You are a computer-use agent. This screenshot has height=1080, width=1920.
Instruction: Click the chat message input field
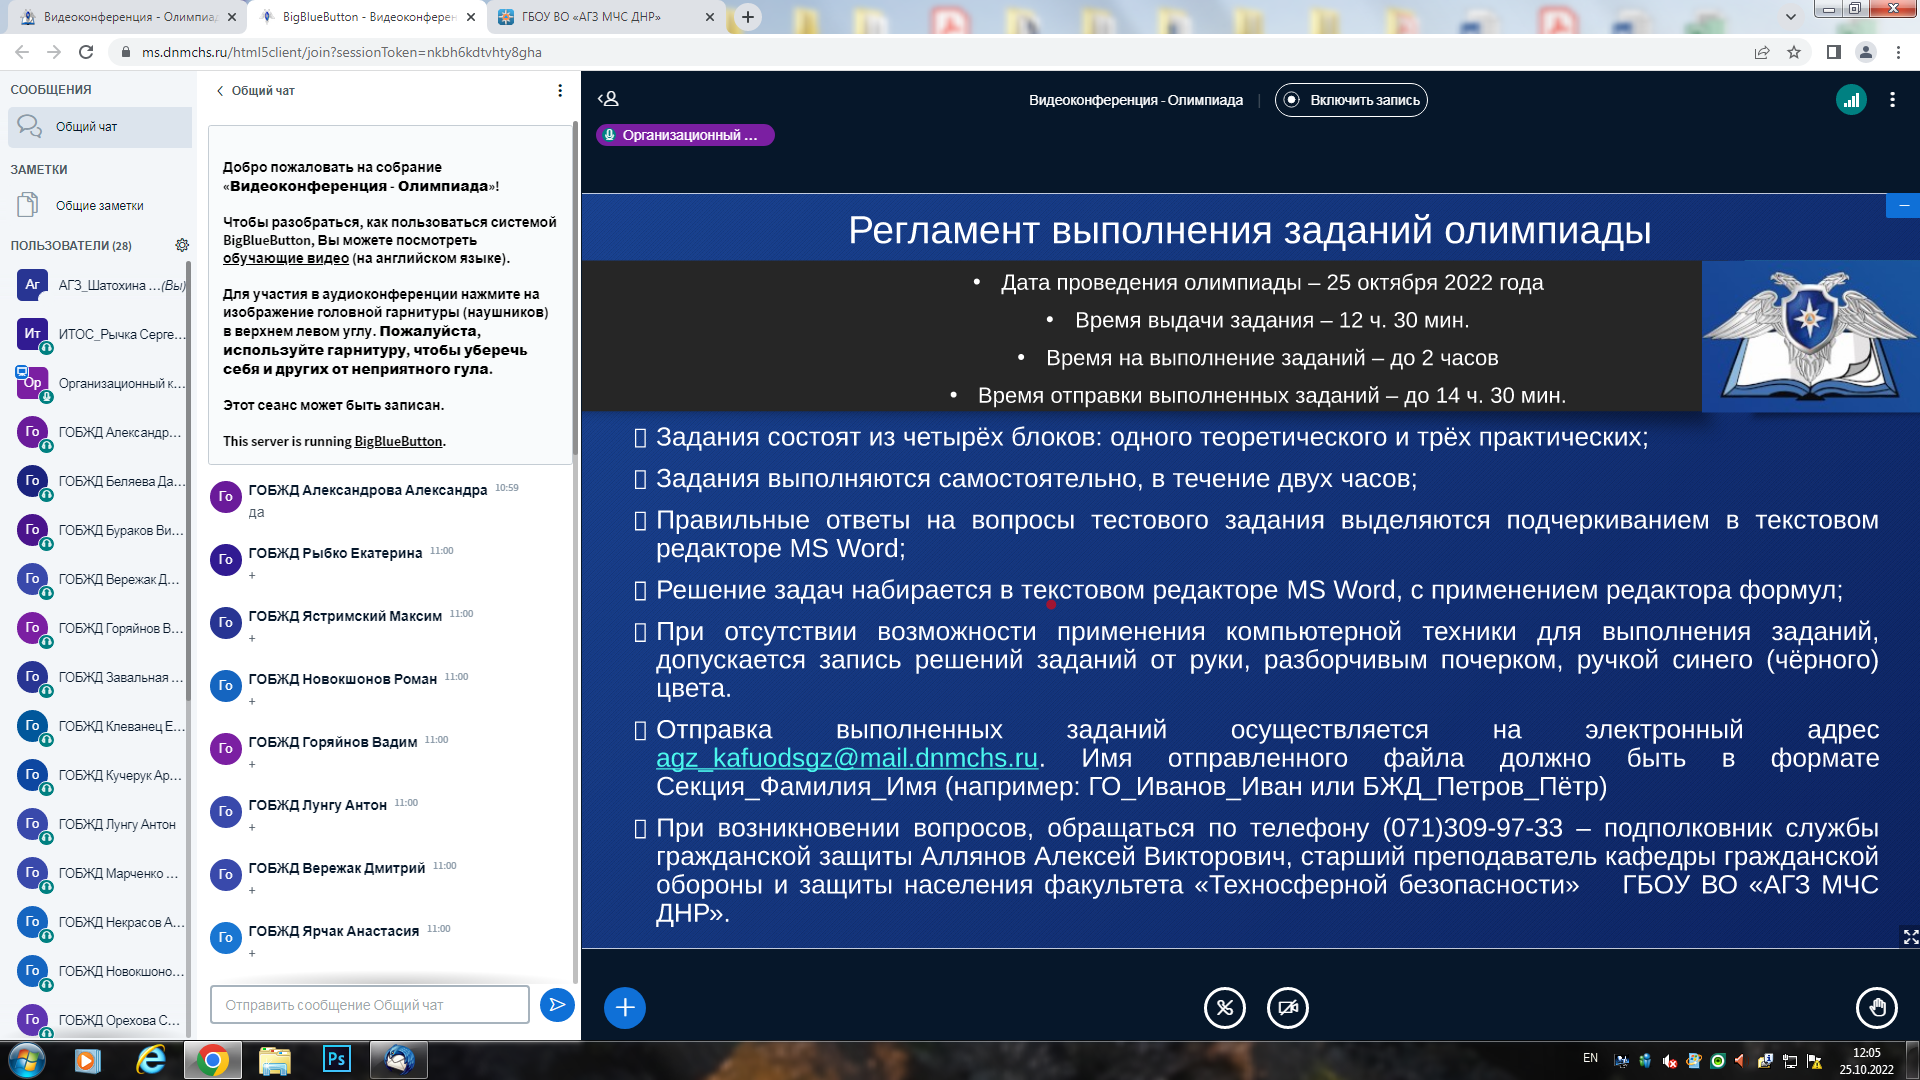click(369, 1004)
